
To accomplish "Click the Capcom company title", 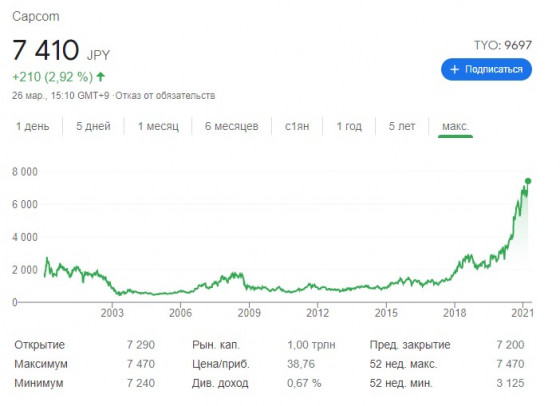I will [x=36, y=16].
